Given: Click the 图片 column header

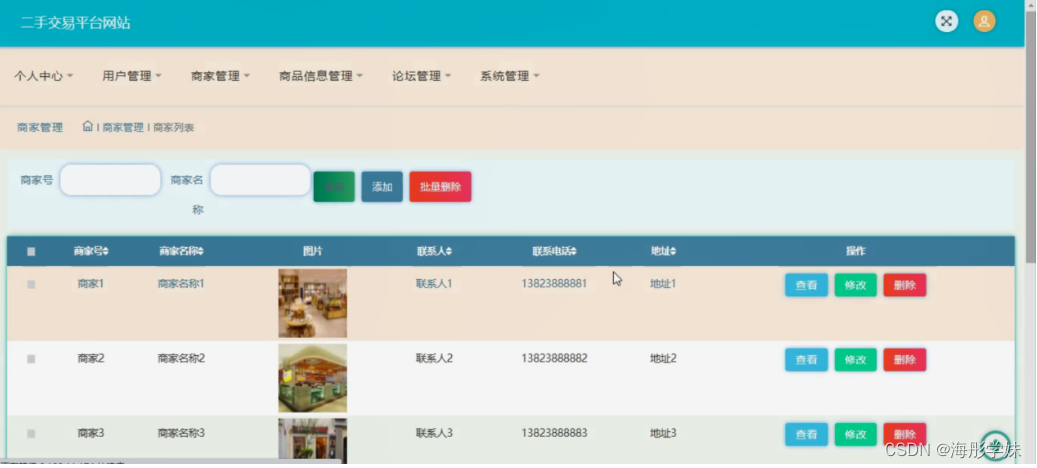Looking at the screenshot, I should pos(313,251).
